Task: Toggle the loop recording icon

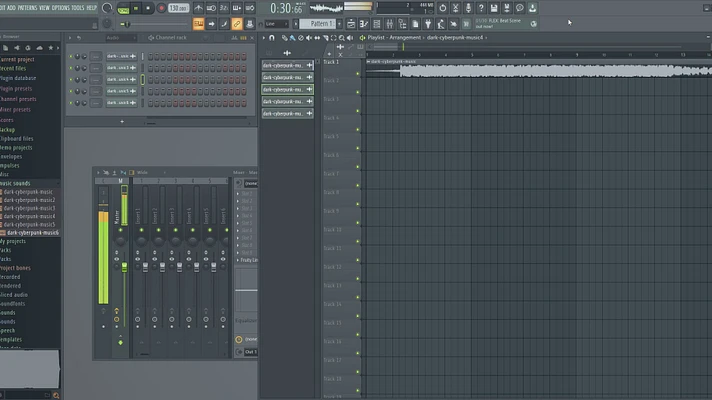Action: tap(250, 8)
